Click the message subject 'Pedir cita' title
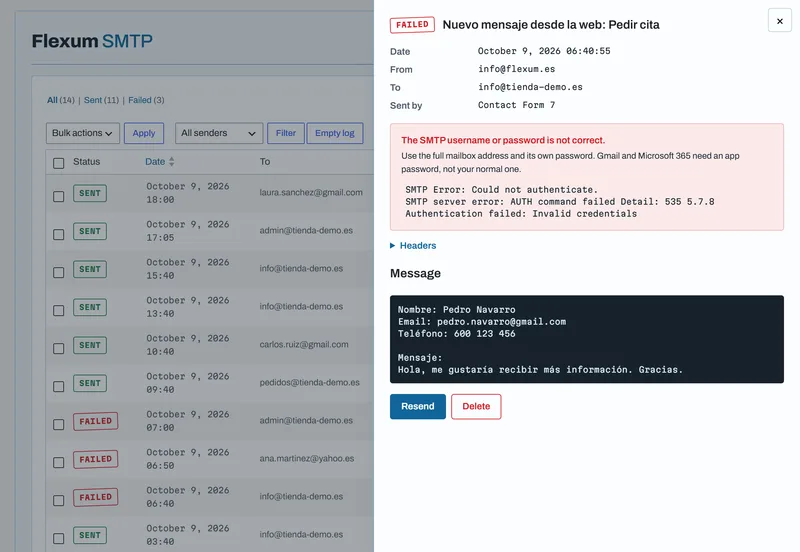This screenshot has height=552, width=800. point(551,24)
